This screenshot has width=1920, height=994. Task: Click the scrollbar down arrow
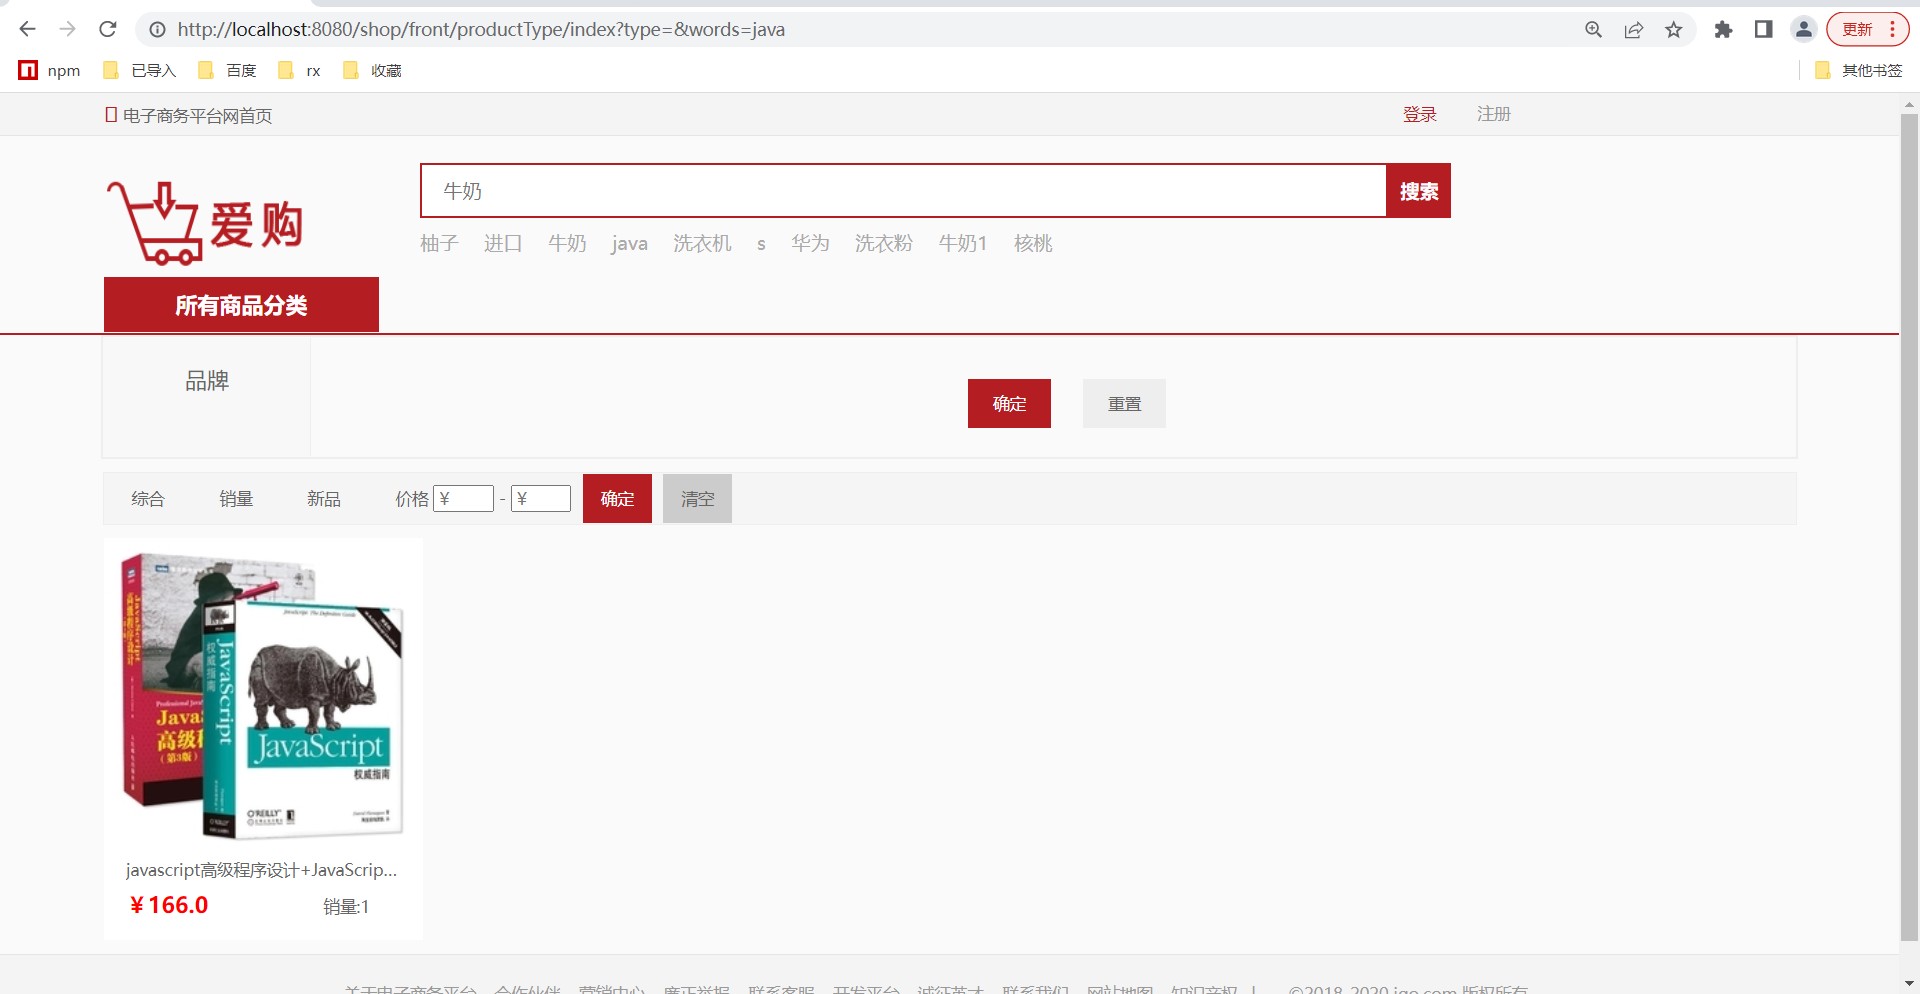(1909, 984)
